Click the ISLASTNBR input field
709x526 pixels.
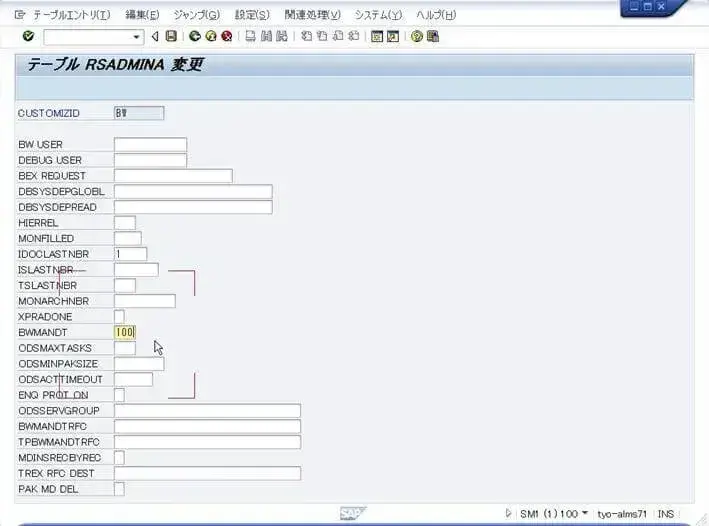pos(136,270)
